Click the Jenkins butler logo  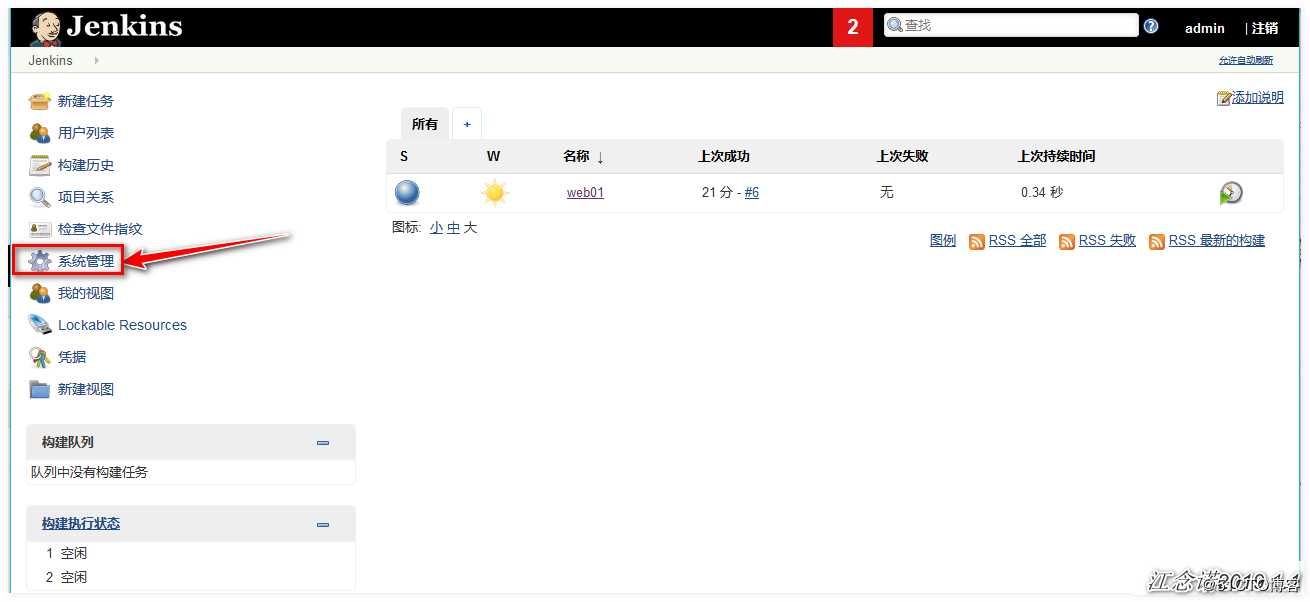click(x=45, y=28)
